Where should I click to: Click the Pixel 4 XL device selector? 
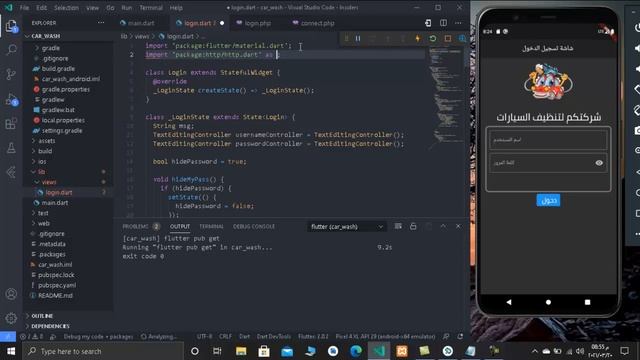pos(385,337)
